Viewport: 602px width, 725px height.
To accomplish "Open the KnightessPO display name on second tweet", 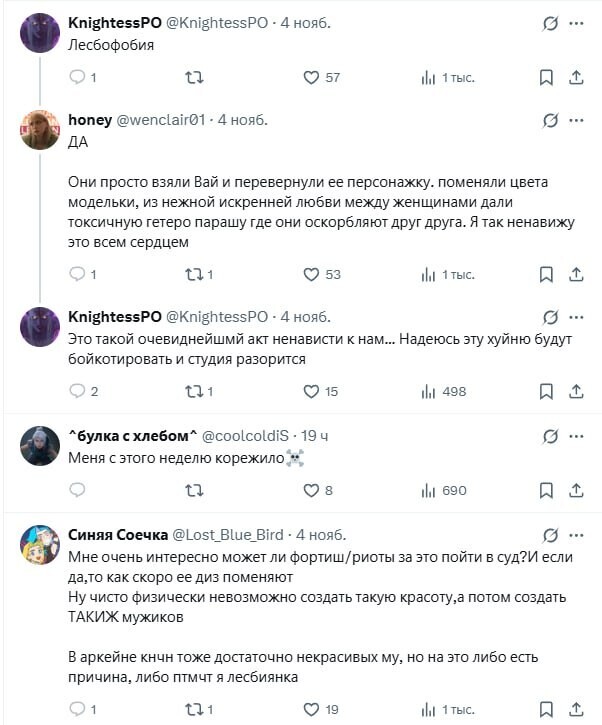I will click(115, 317).
